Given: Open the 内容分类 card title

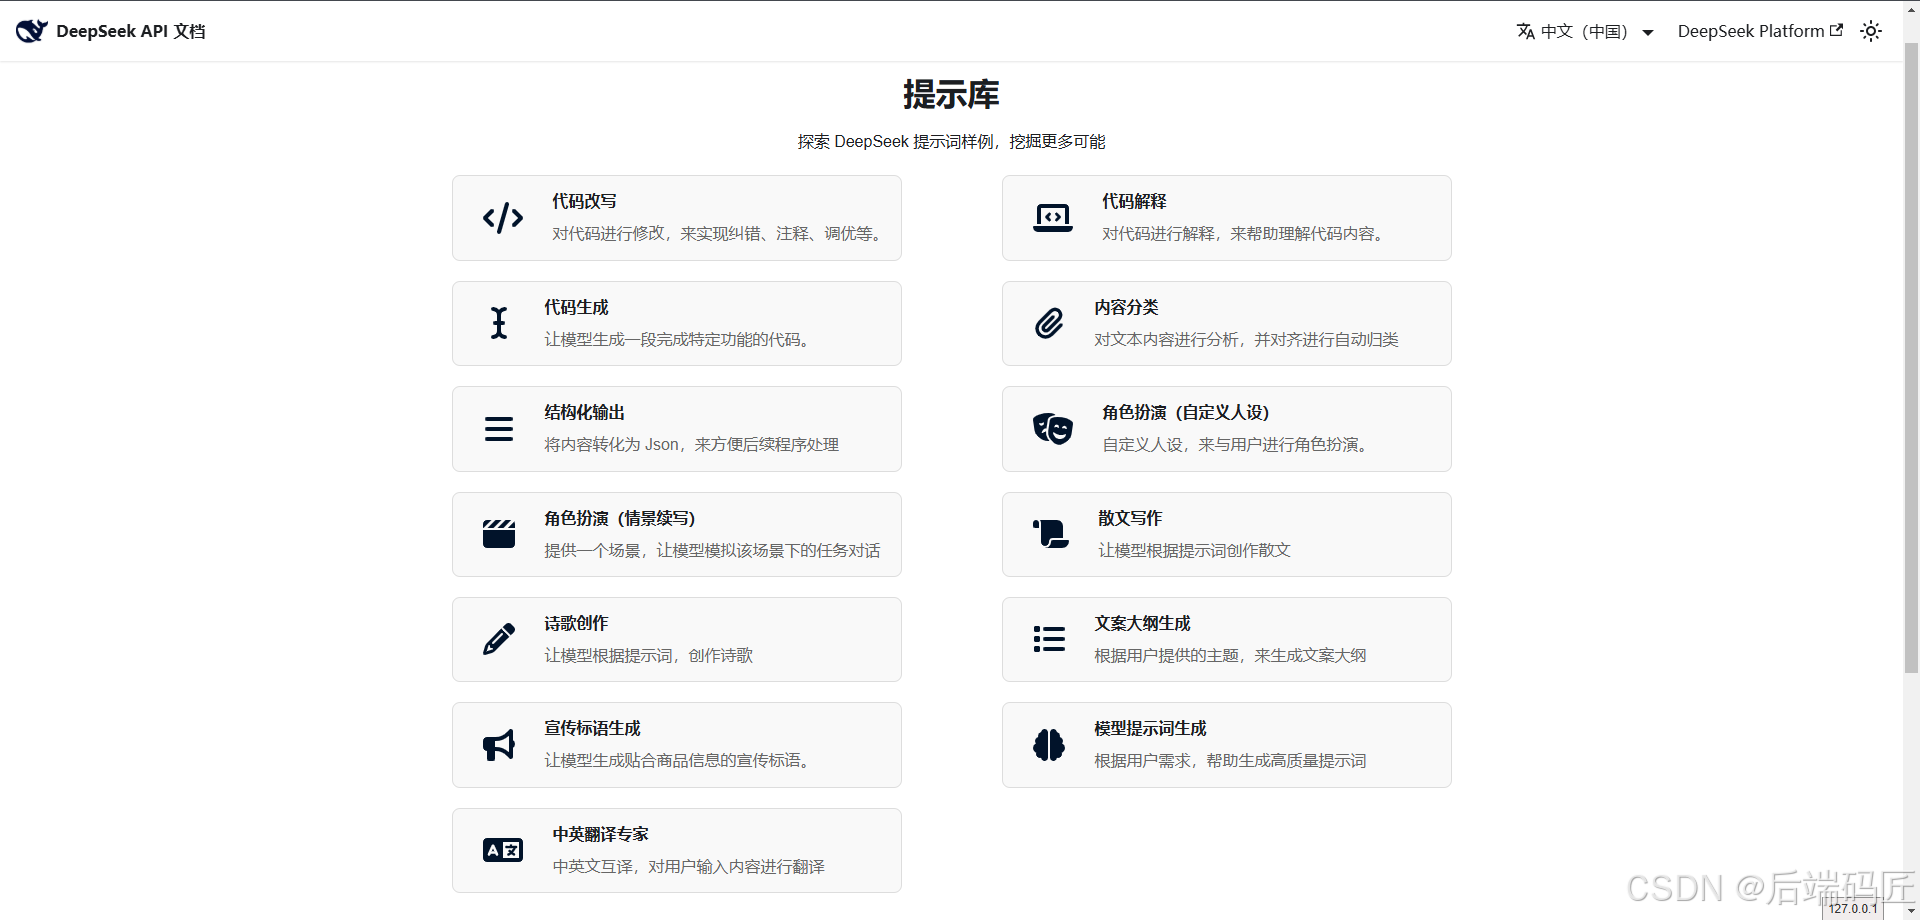Looking at the screenshot, I should point(1126,307).
